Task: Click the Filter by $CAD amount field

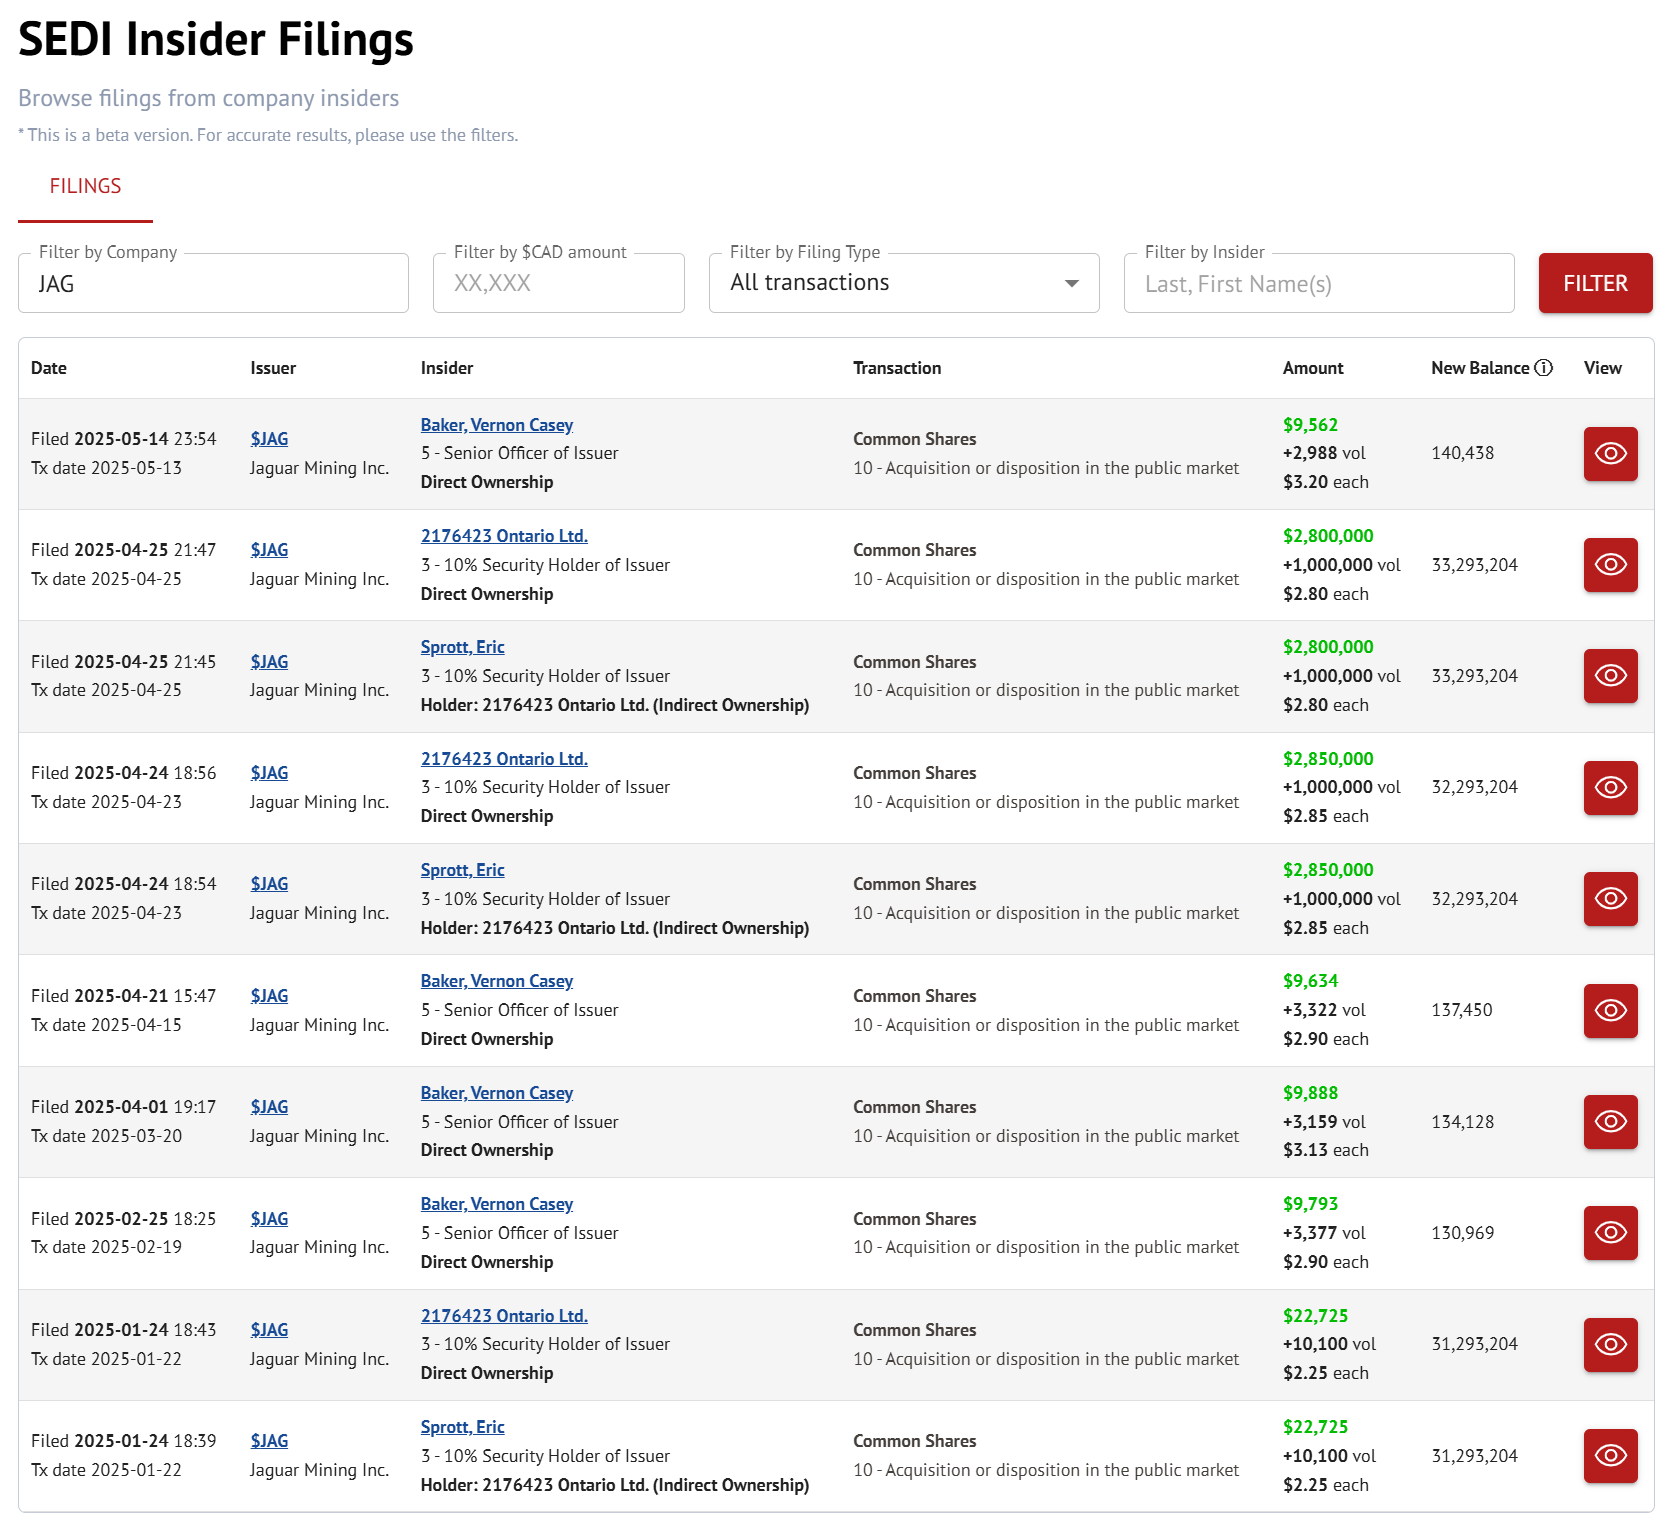Action: coord(558,284)
